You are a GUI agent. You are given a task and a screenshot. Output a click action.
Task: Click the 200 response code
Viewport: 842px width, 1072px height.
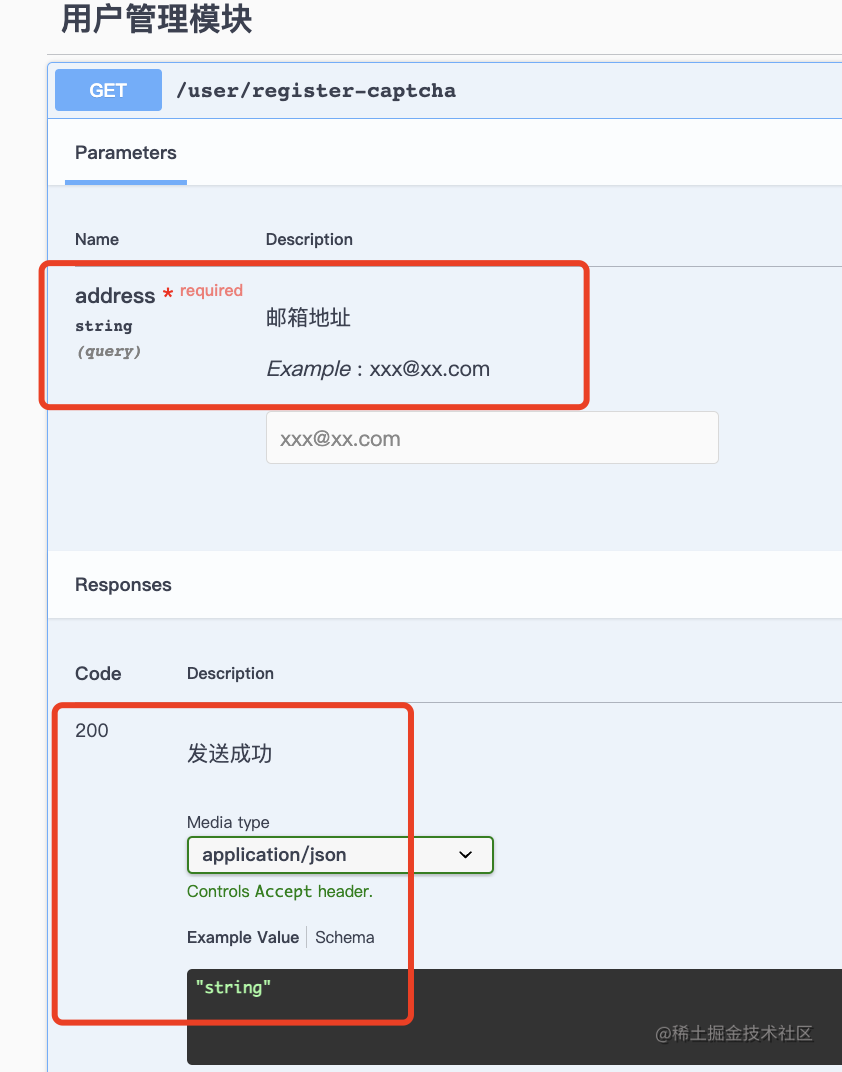click(x=92, y=731)
